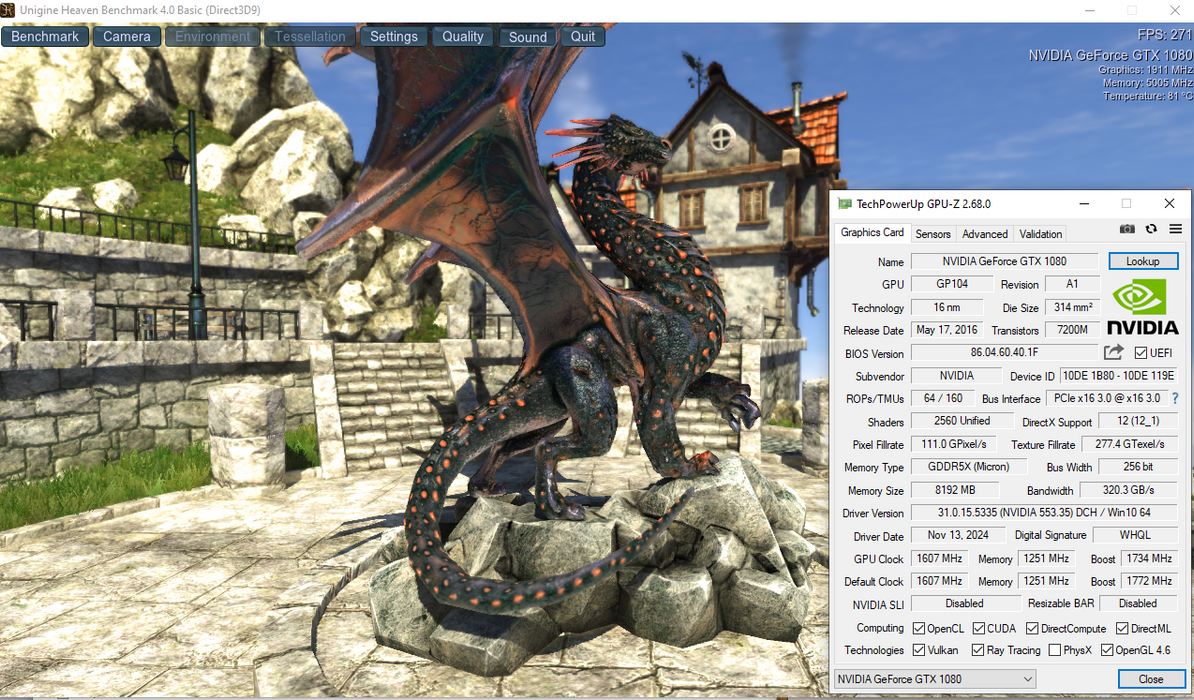Image resolution: width=1194 pixels, height=700 pixels.
Task: Toggle the CUDA checkbox
Action: click(x=979, y=628)
